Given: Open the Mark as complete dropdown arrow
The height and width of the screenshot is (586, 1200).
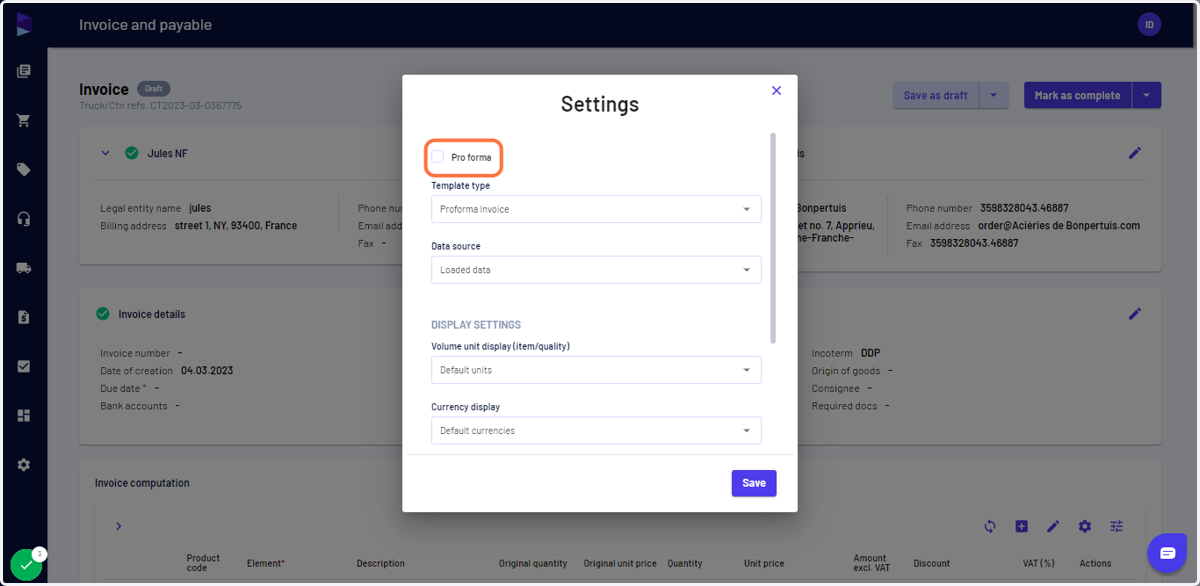Looking at the screenshot, I should click(1146, 96).
